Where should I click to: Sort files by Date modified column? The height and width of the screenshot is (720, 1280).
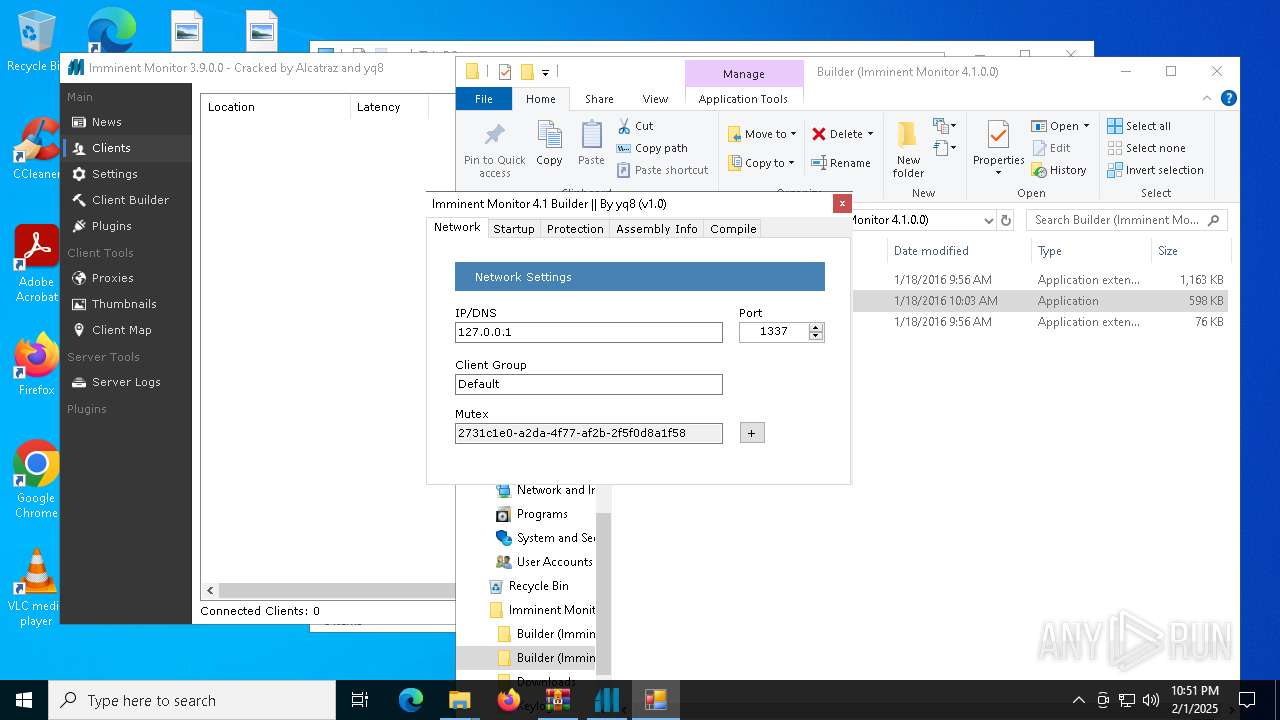(x=931, y=251)
